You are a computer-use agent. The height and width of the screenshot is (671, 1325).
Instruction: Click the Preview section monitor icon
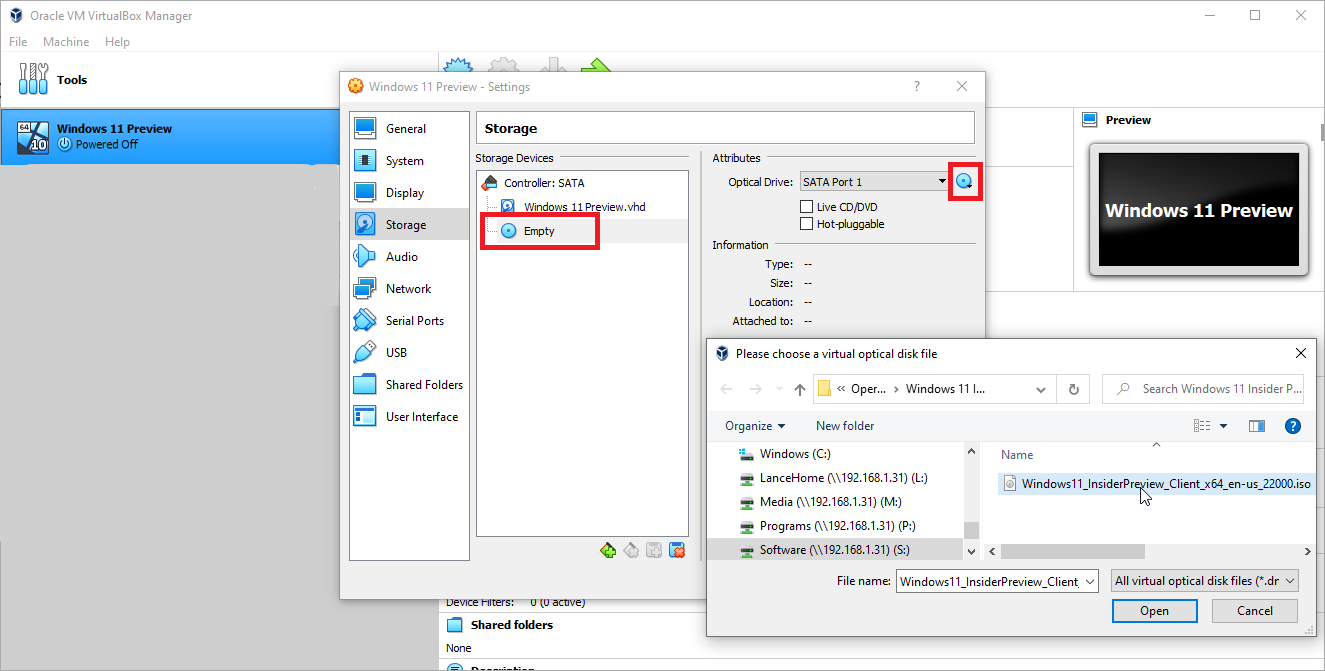(x=1091, y=120)
